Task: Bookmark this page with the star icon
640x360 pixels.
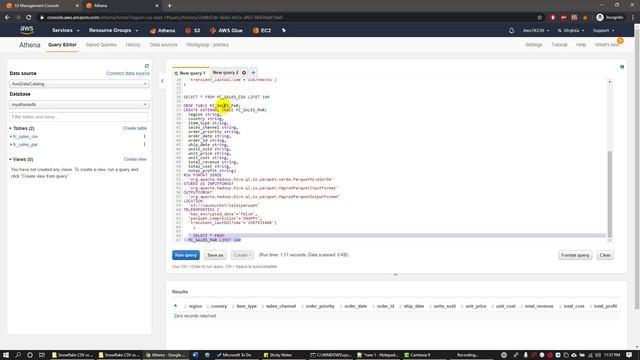Action: (x=540, y=18)
